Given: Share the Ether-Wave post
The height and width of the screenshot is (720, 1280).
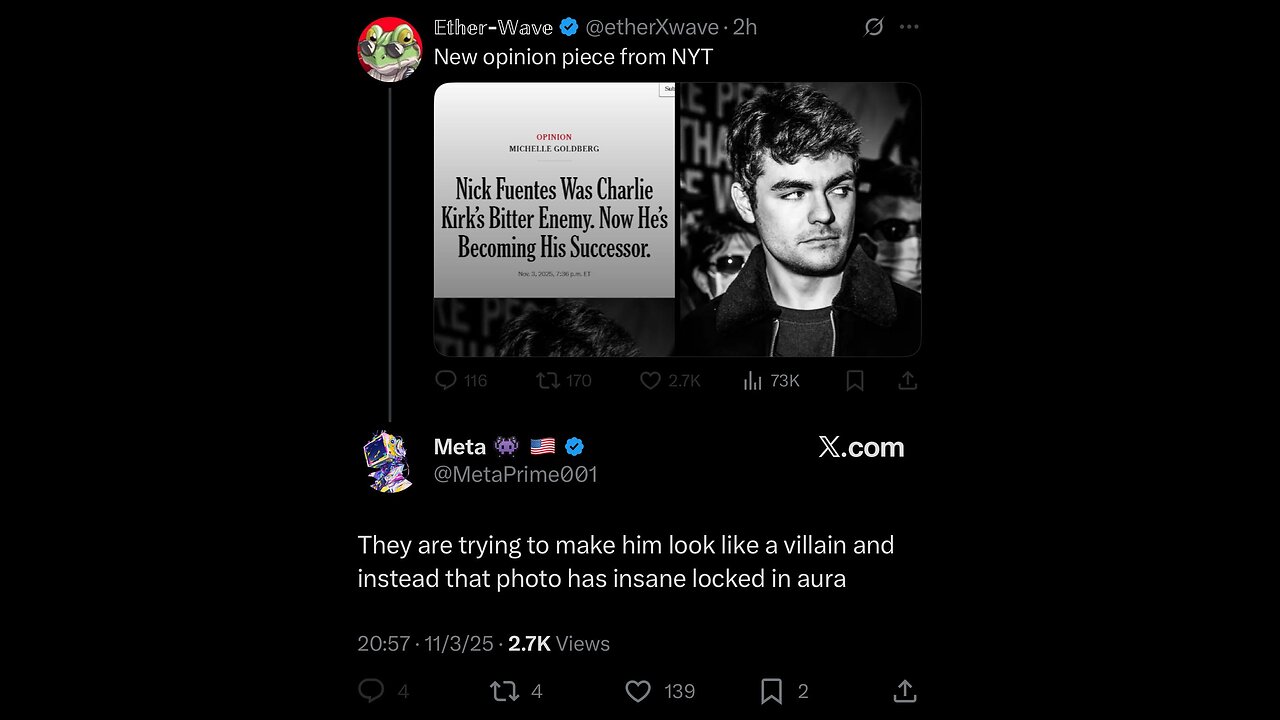Looking at the screenshot, I should click(x=907, y=380).
